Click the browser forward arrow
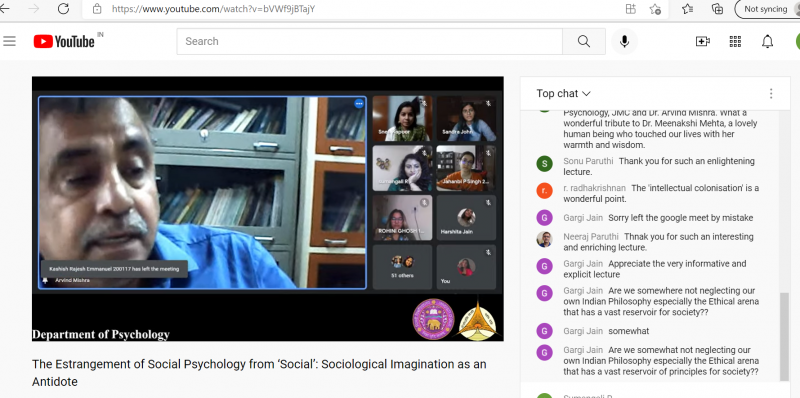Viewport: 800px width, 398px height. (34, 9)
